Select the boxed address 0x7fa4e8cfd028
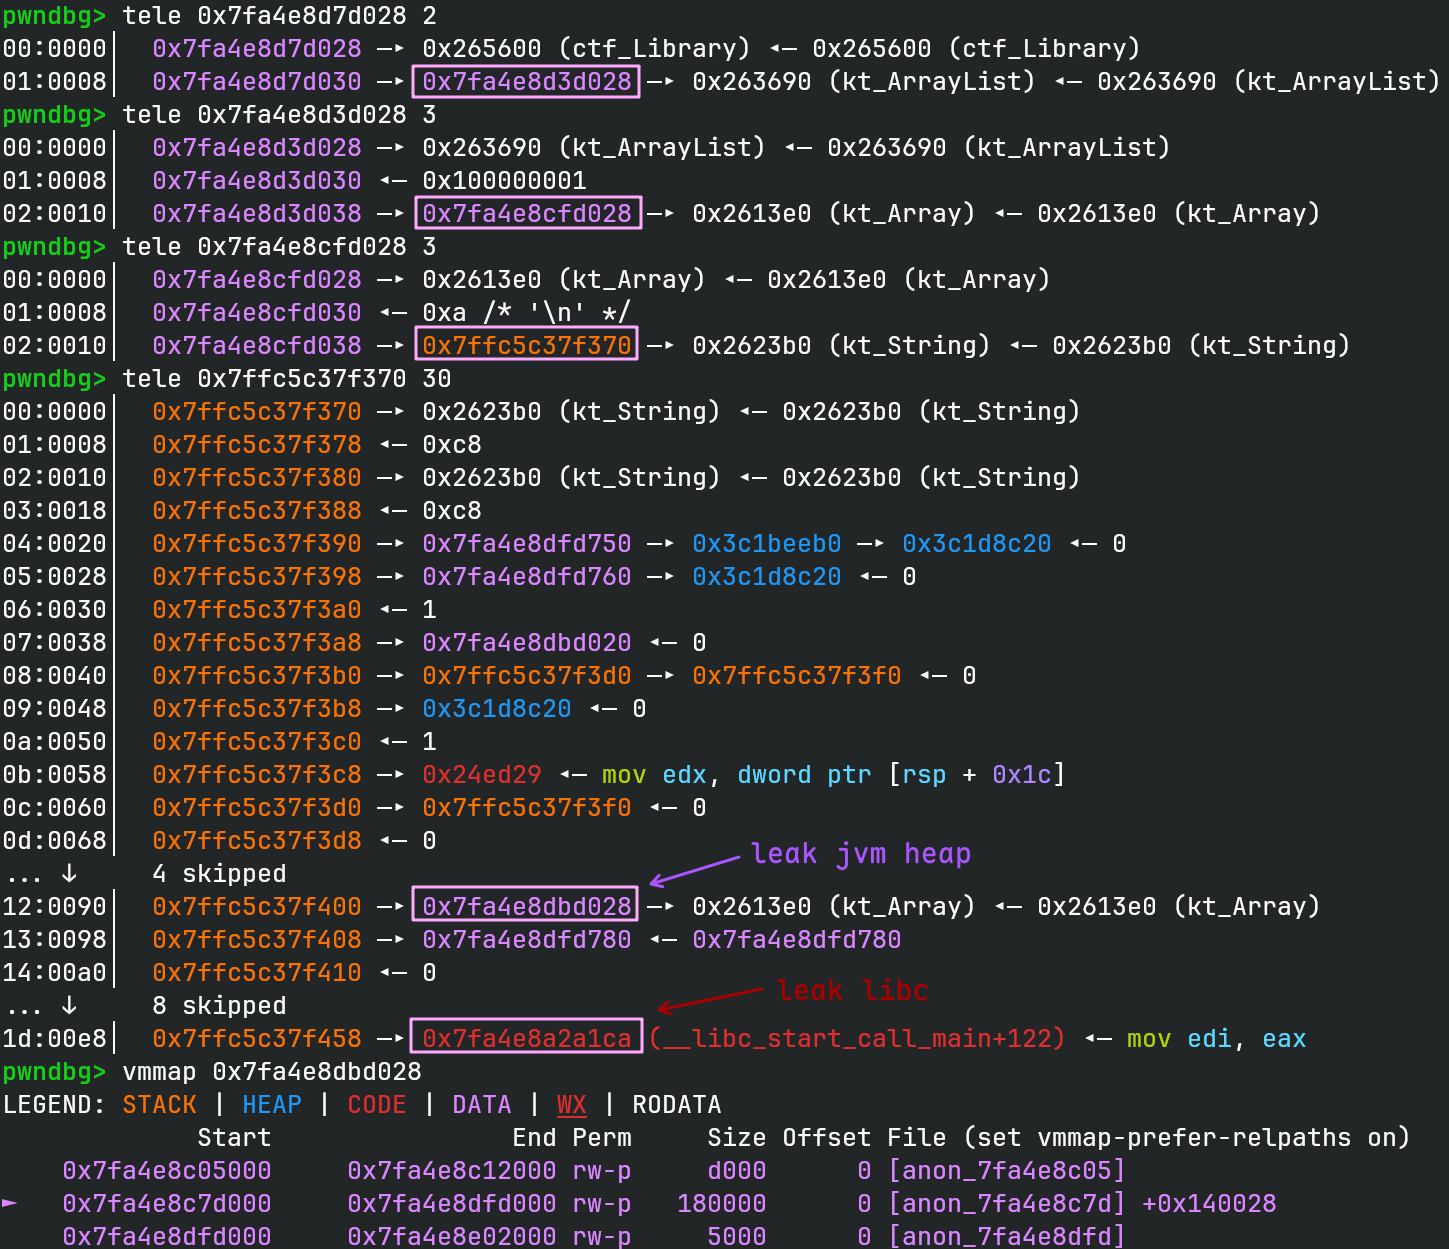 tap(526, 213)
